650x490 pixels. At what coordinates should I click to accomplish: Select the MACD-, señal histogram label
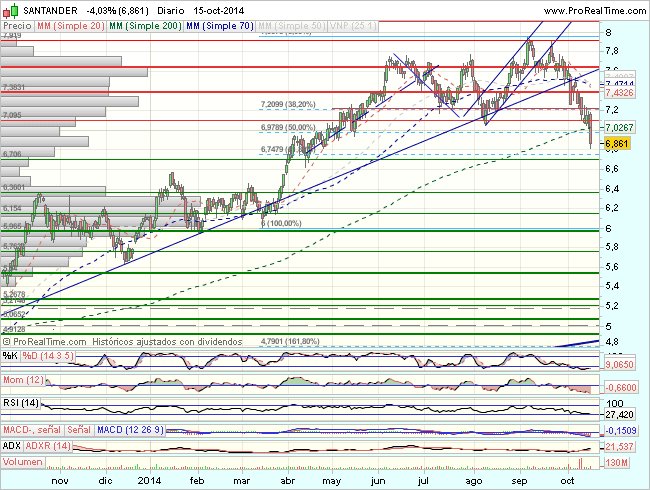32,429
